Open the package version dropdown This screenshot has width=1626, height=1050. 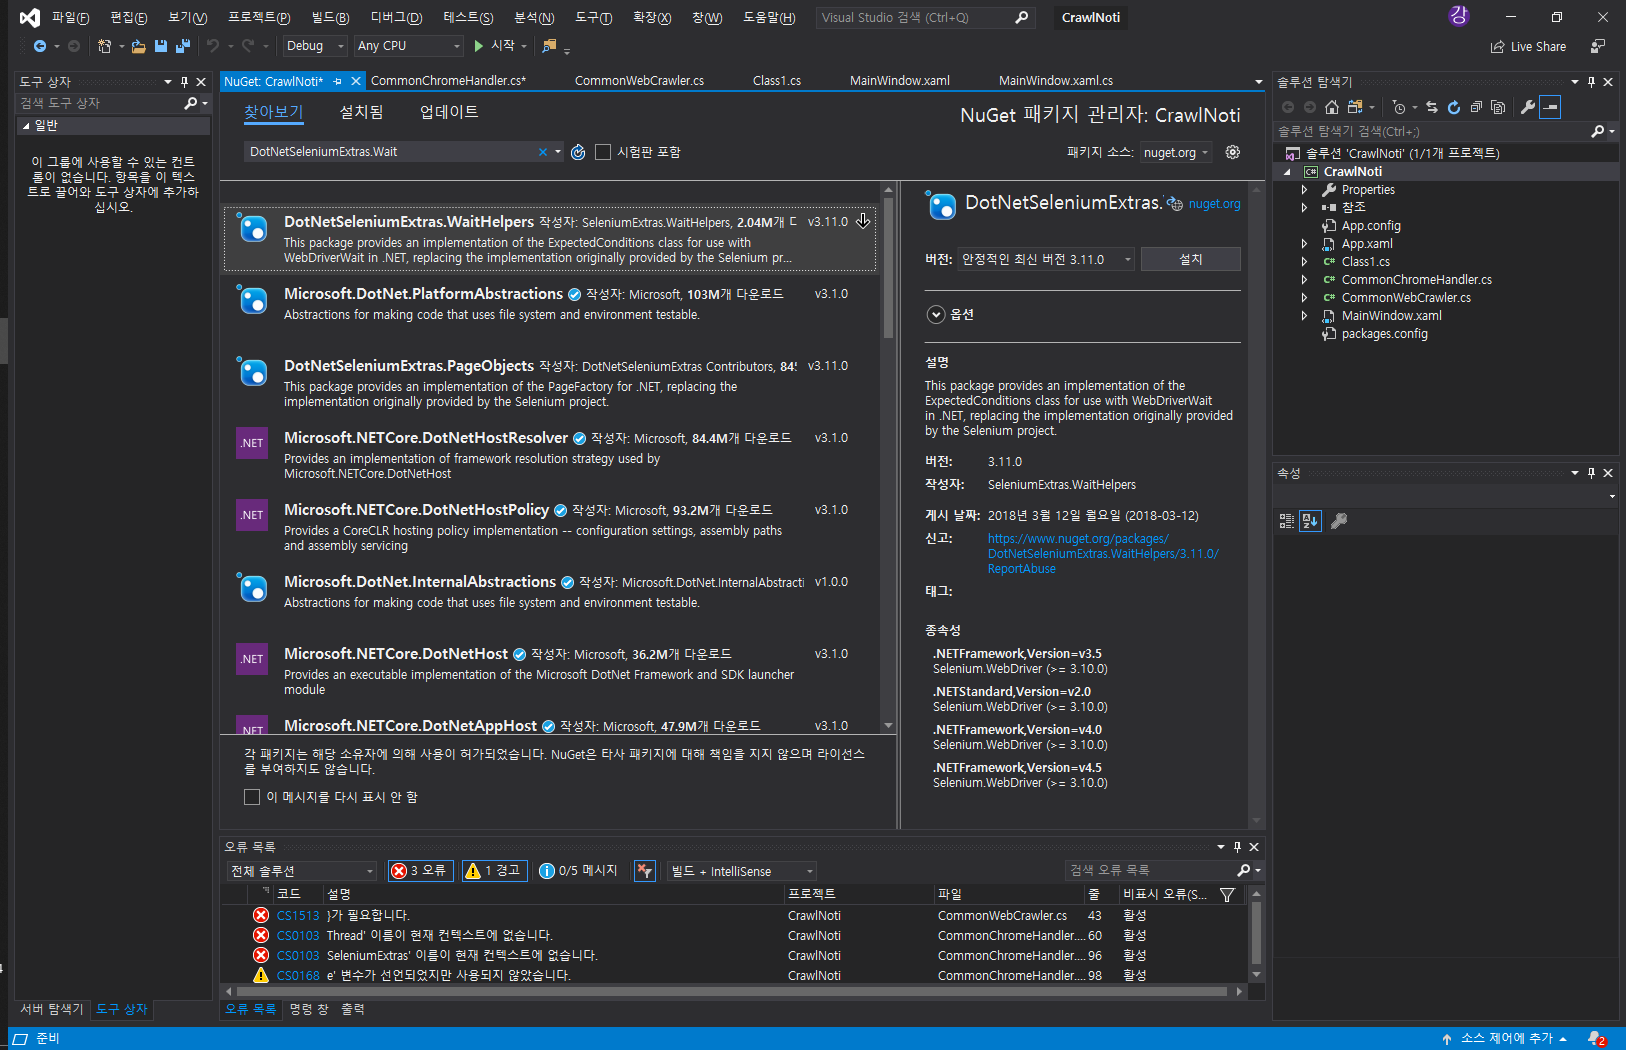tap(1046, 259)
